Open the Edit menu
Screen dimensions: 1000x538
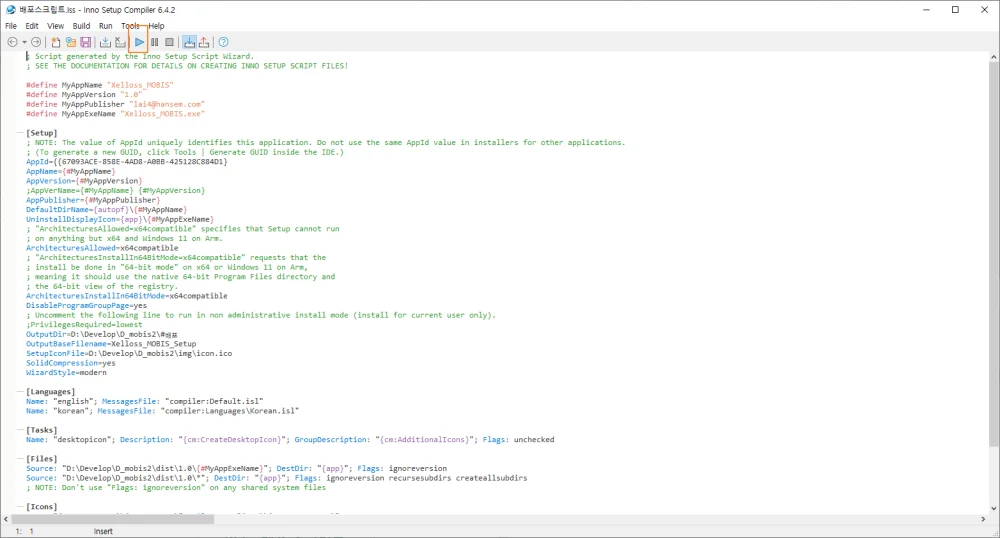click(x=32, y=26)
